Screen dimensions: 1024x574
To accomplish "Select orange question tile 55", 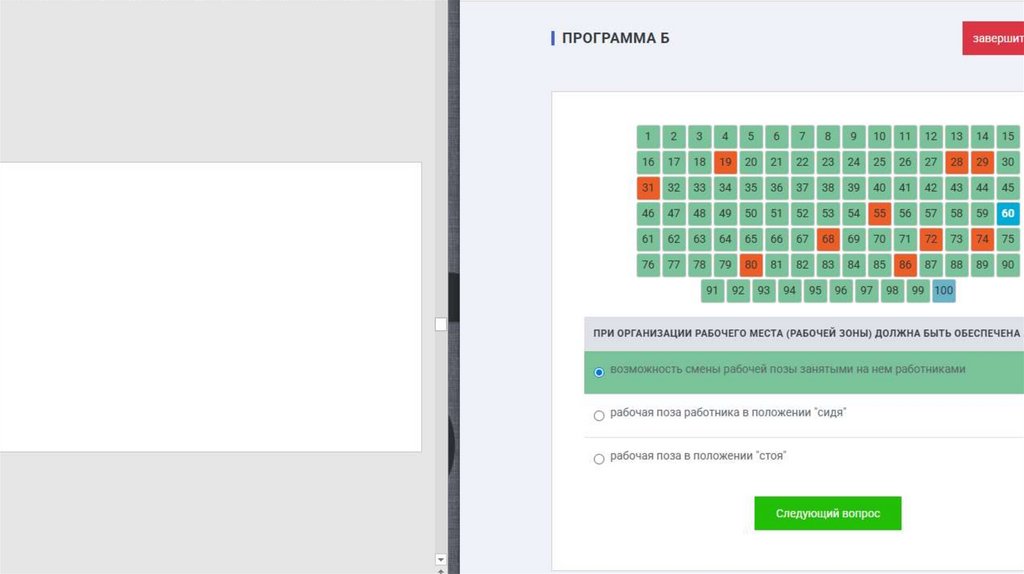I will [879, 213].
